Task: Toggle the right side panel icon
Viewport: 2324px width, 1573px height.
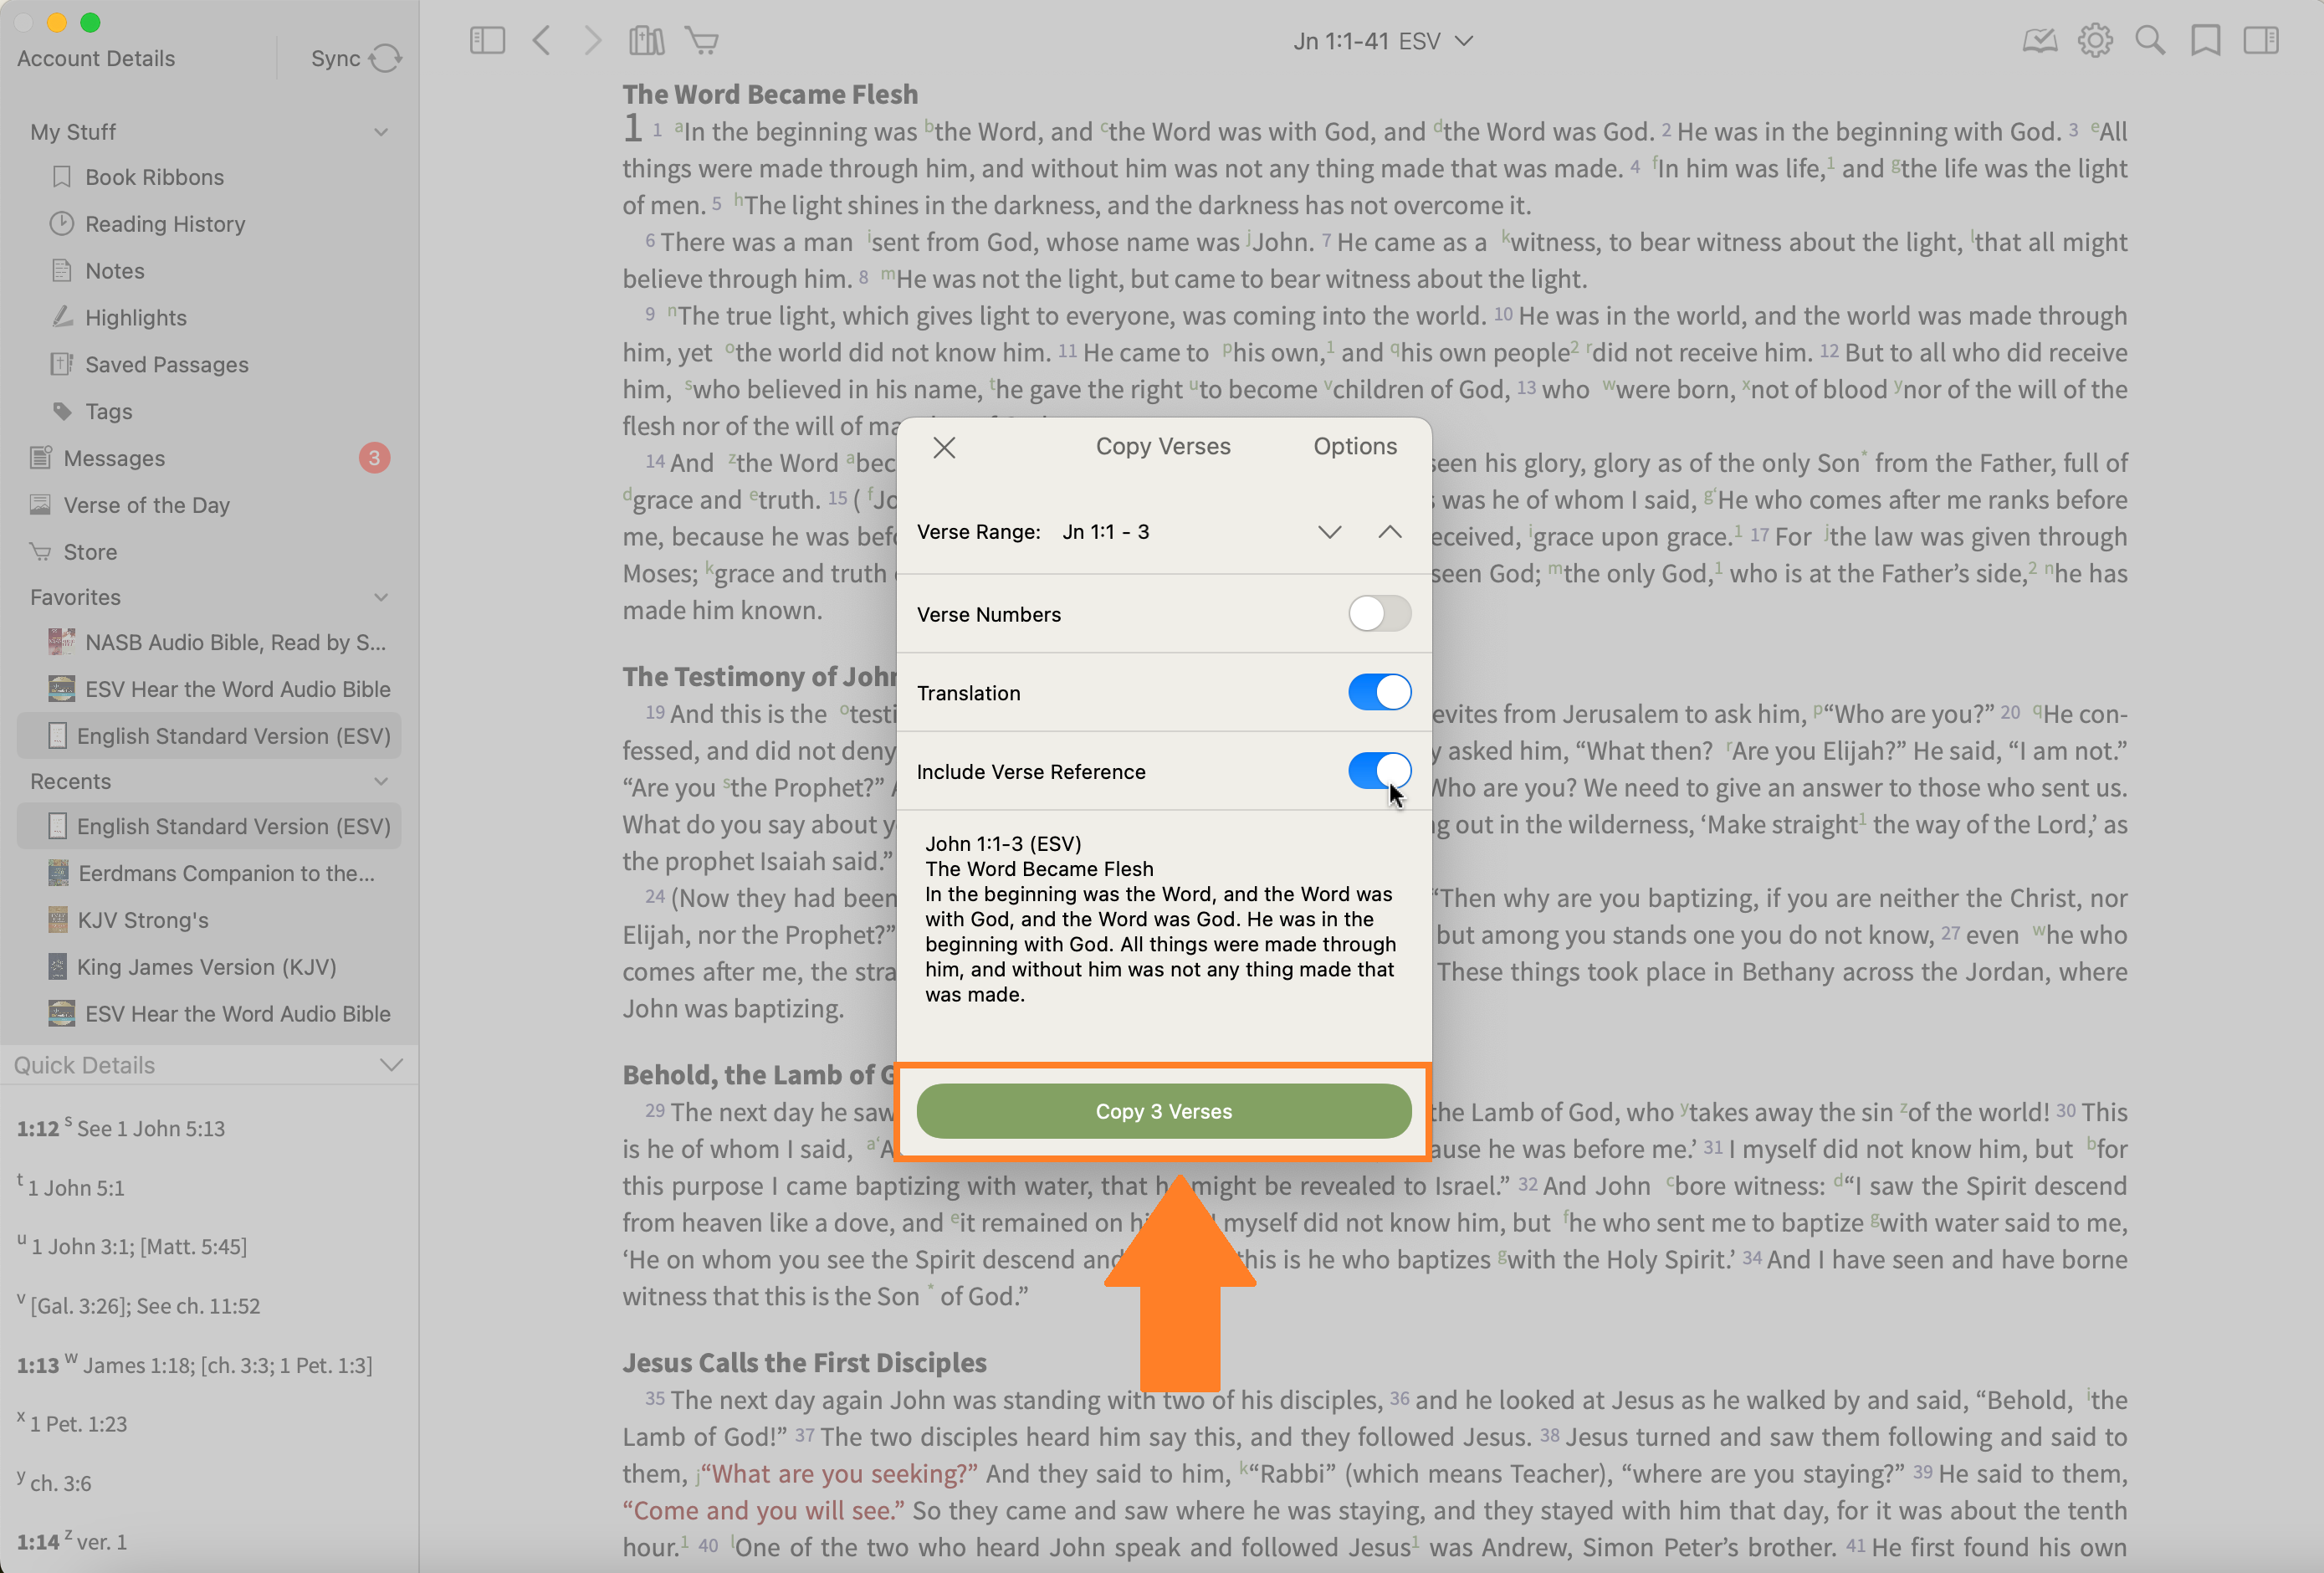Action: click(x=2260, y=41)
